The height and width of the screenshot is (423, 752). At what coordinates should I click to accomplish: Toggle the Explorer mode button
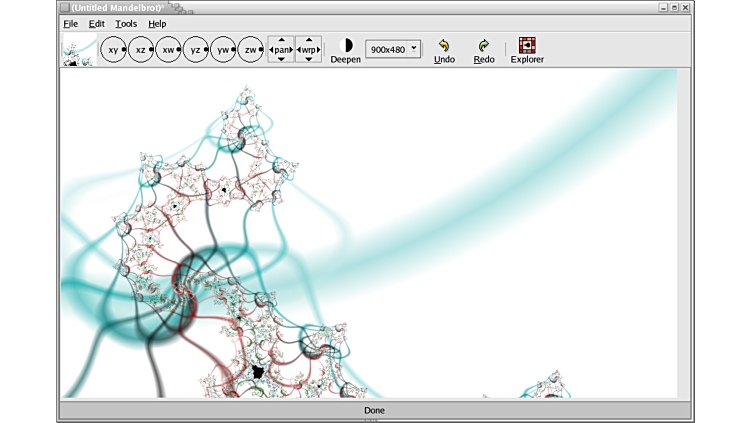pos(527,51)
